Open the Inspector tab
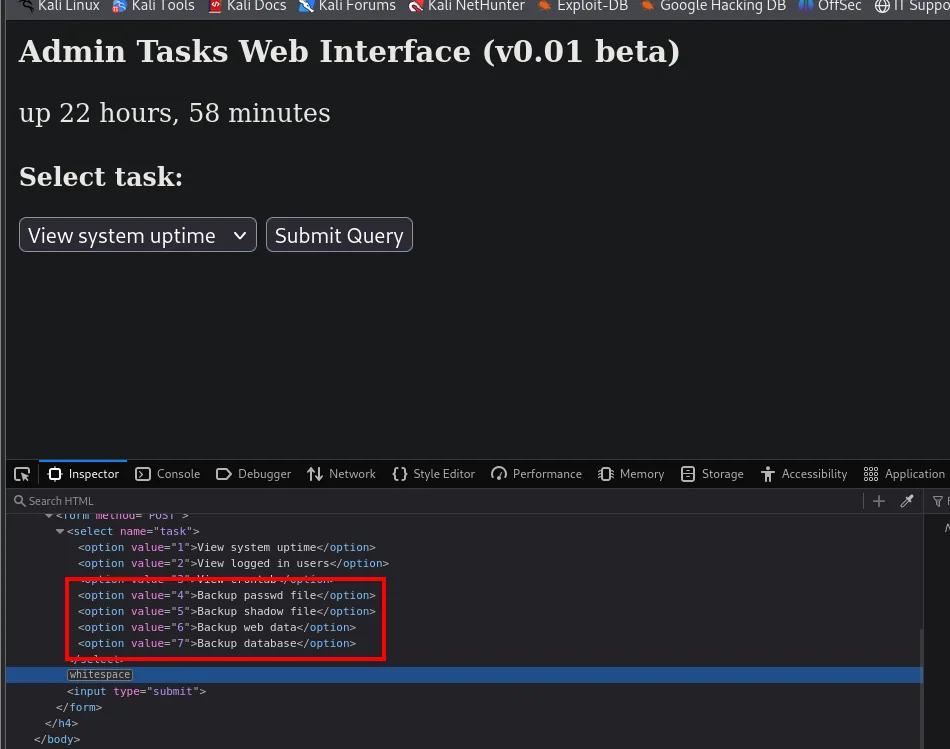 coord(84,474)
